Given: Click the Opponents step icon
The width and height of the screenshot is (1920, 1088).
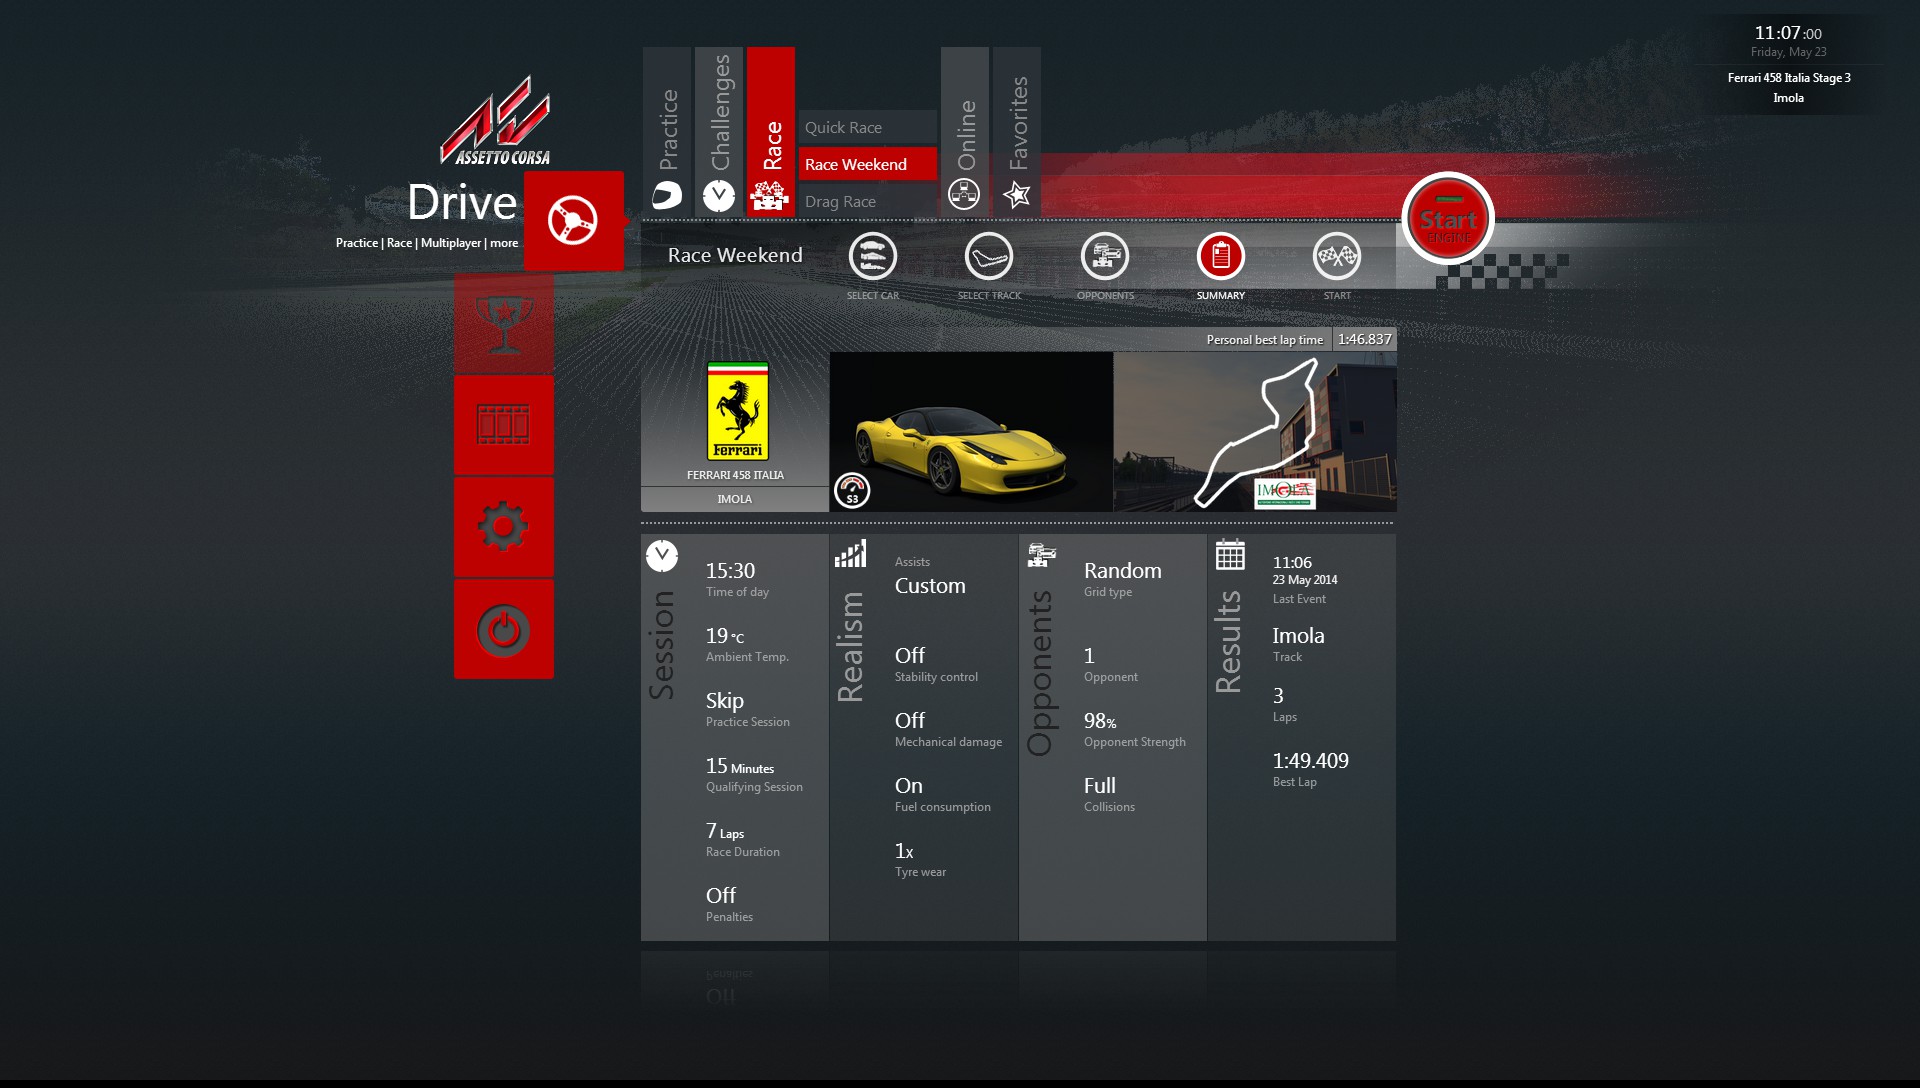Looking at the screenshot, I should tap(1104, 257).
